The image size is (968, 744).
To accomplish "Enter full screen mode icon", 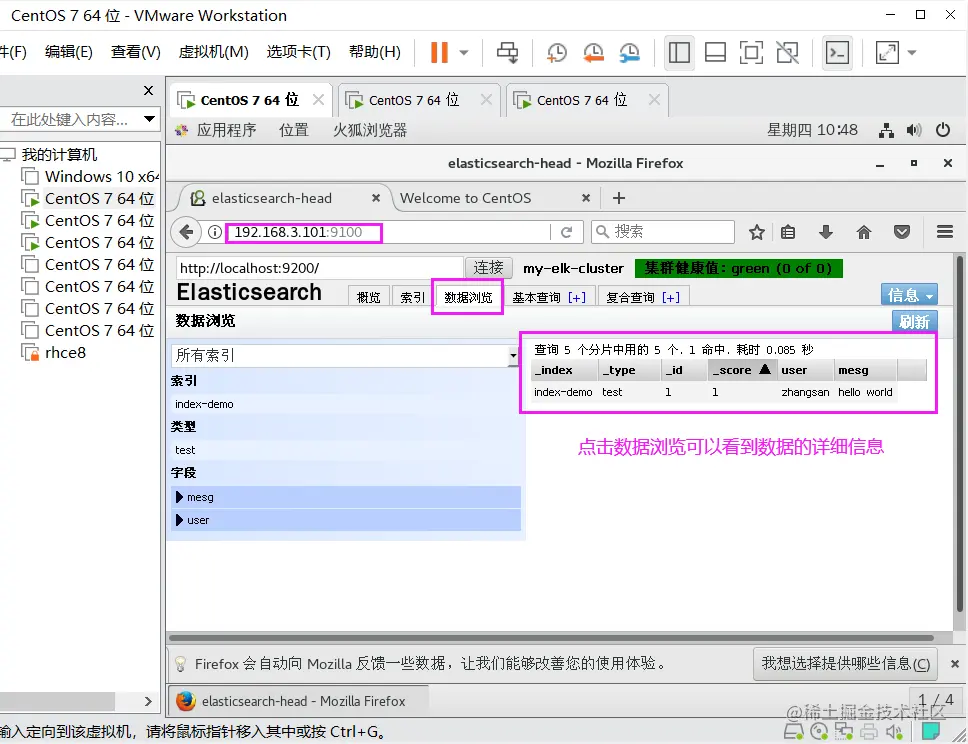I will 751,52.
